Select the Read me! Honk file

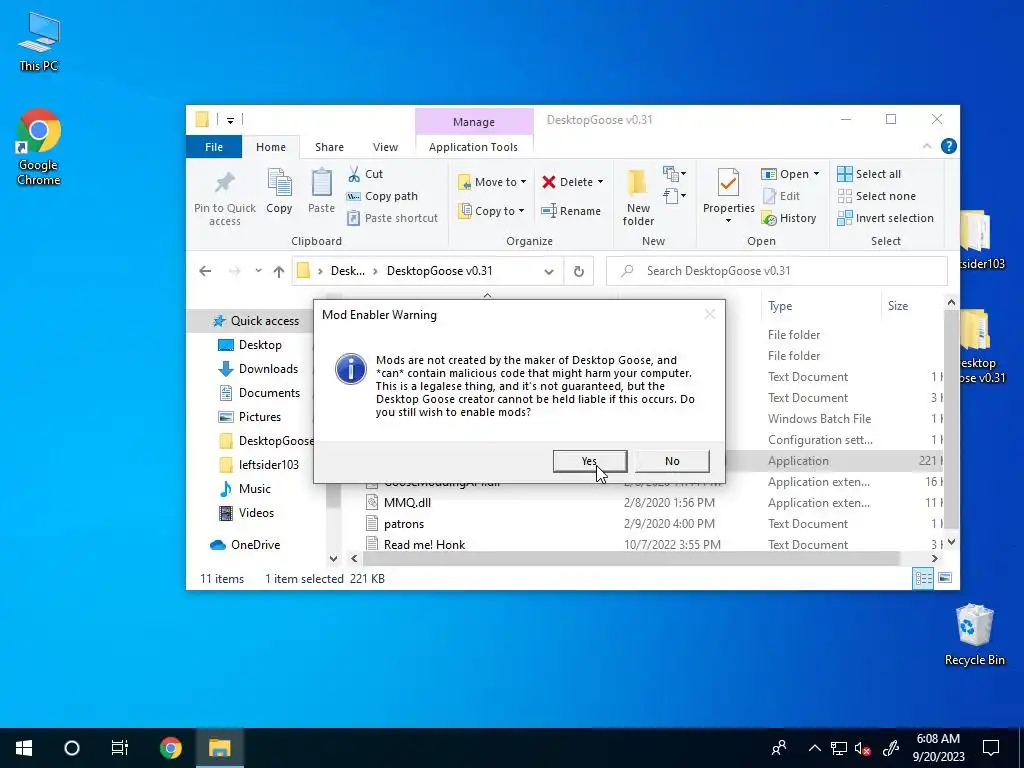click(x=424, y=545)
